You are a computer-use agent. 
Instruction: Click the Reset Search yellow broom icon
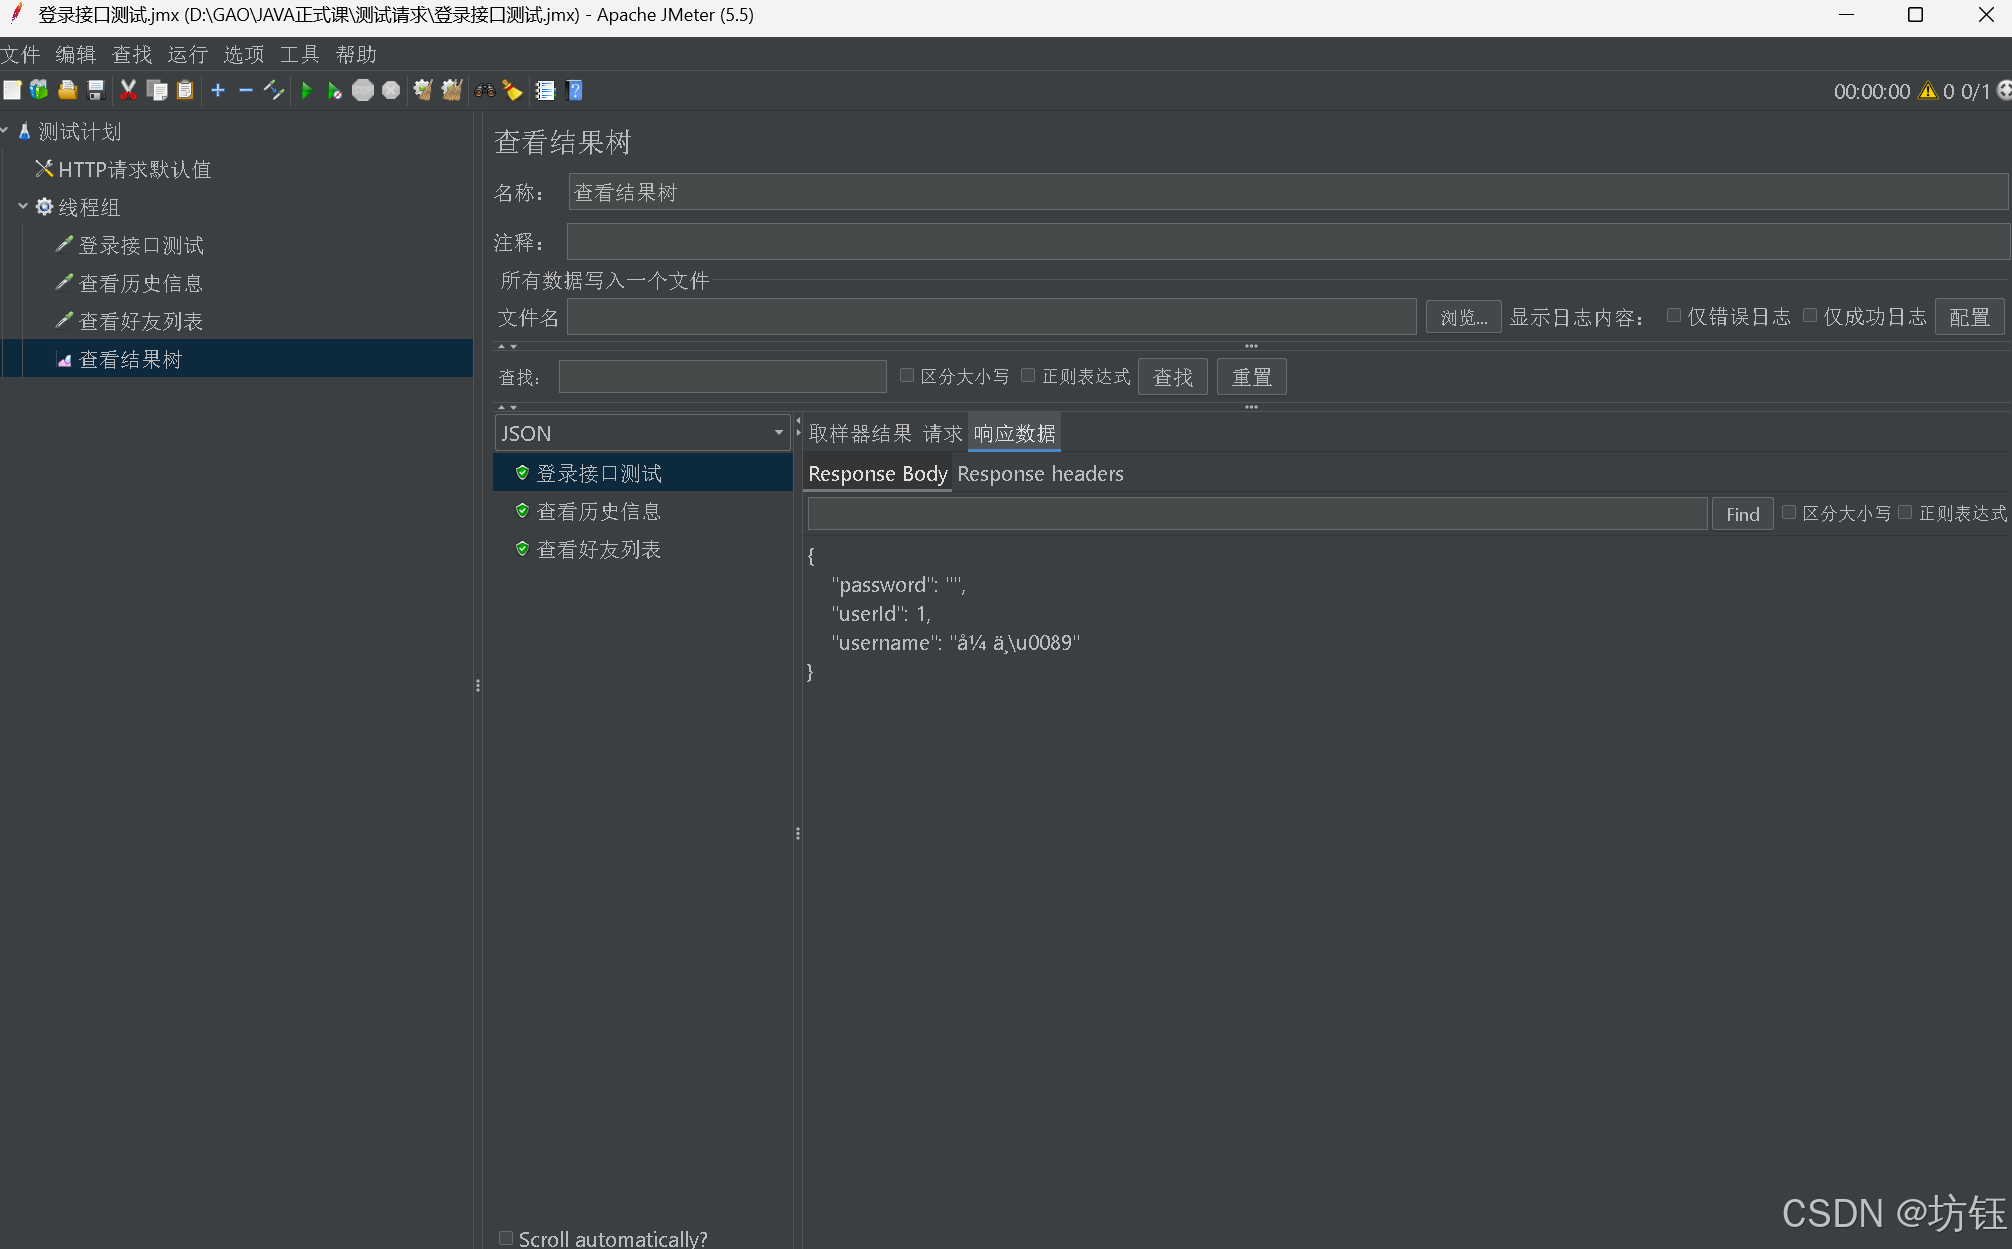[513, 91]
